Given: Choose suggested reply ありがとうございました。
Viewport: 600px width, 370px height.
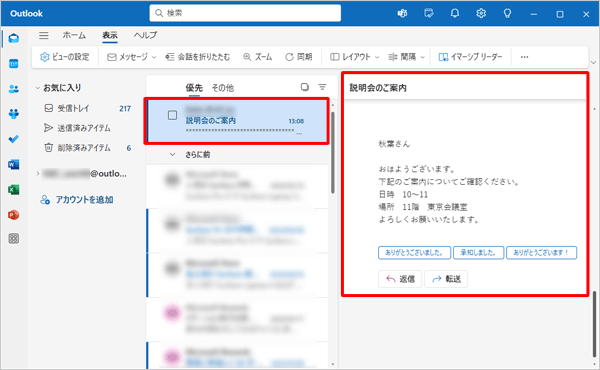Looking at the screenshot, I should (x=414, y=253).
